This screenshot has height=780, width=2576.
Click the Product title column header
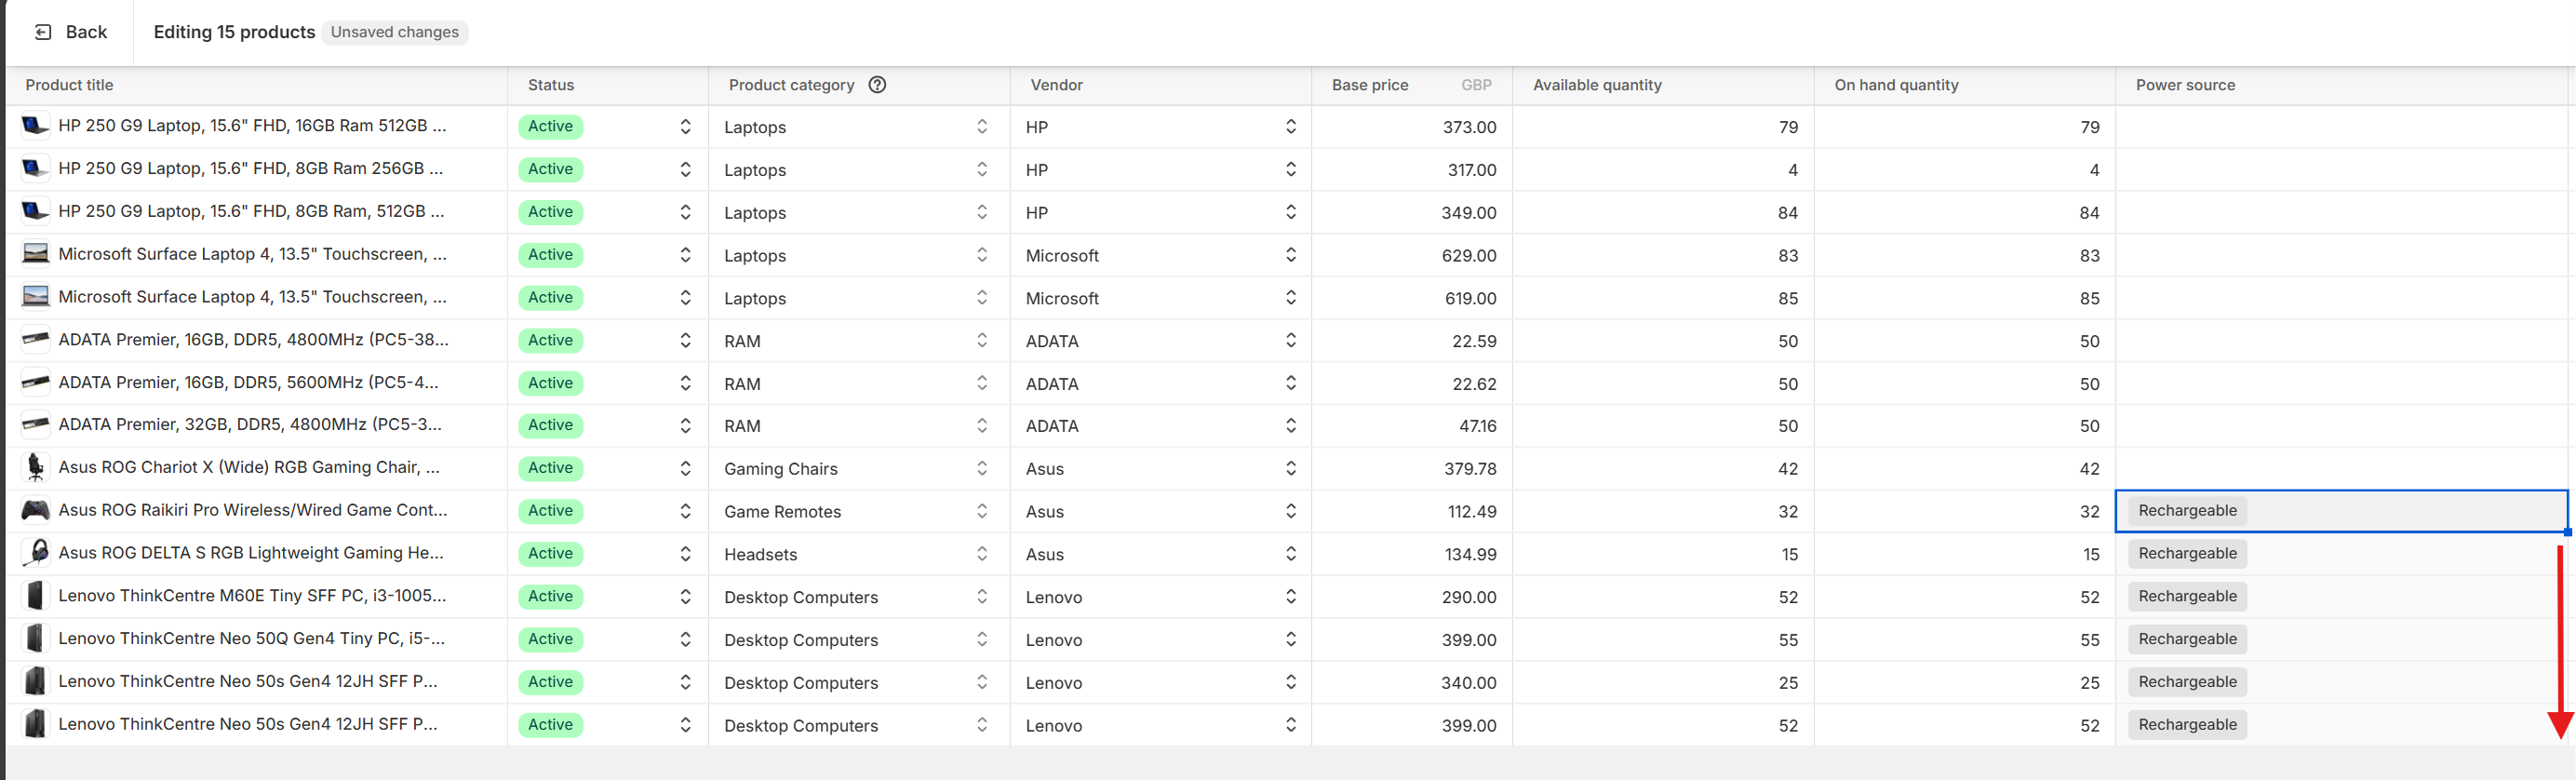tap(69, 85)
